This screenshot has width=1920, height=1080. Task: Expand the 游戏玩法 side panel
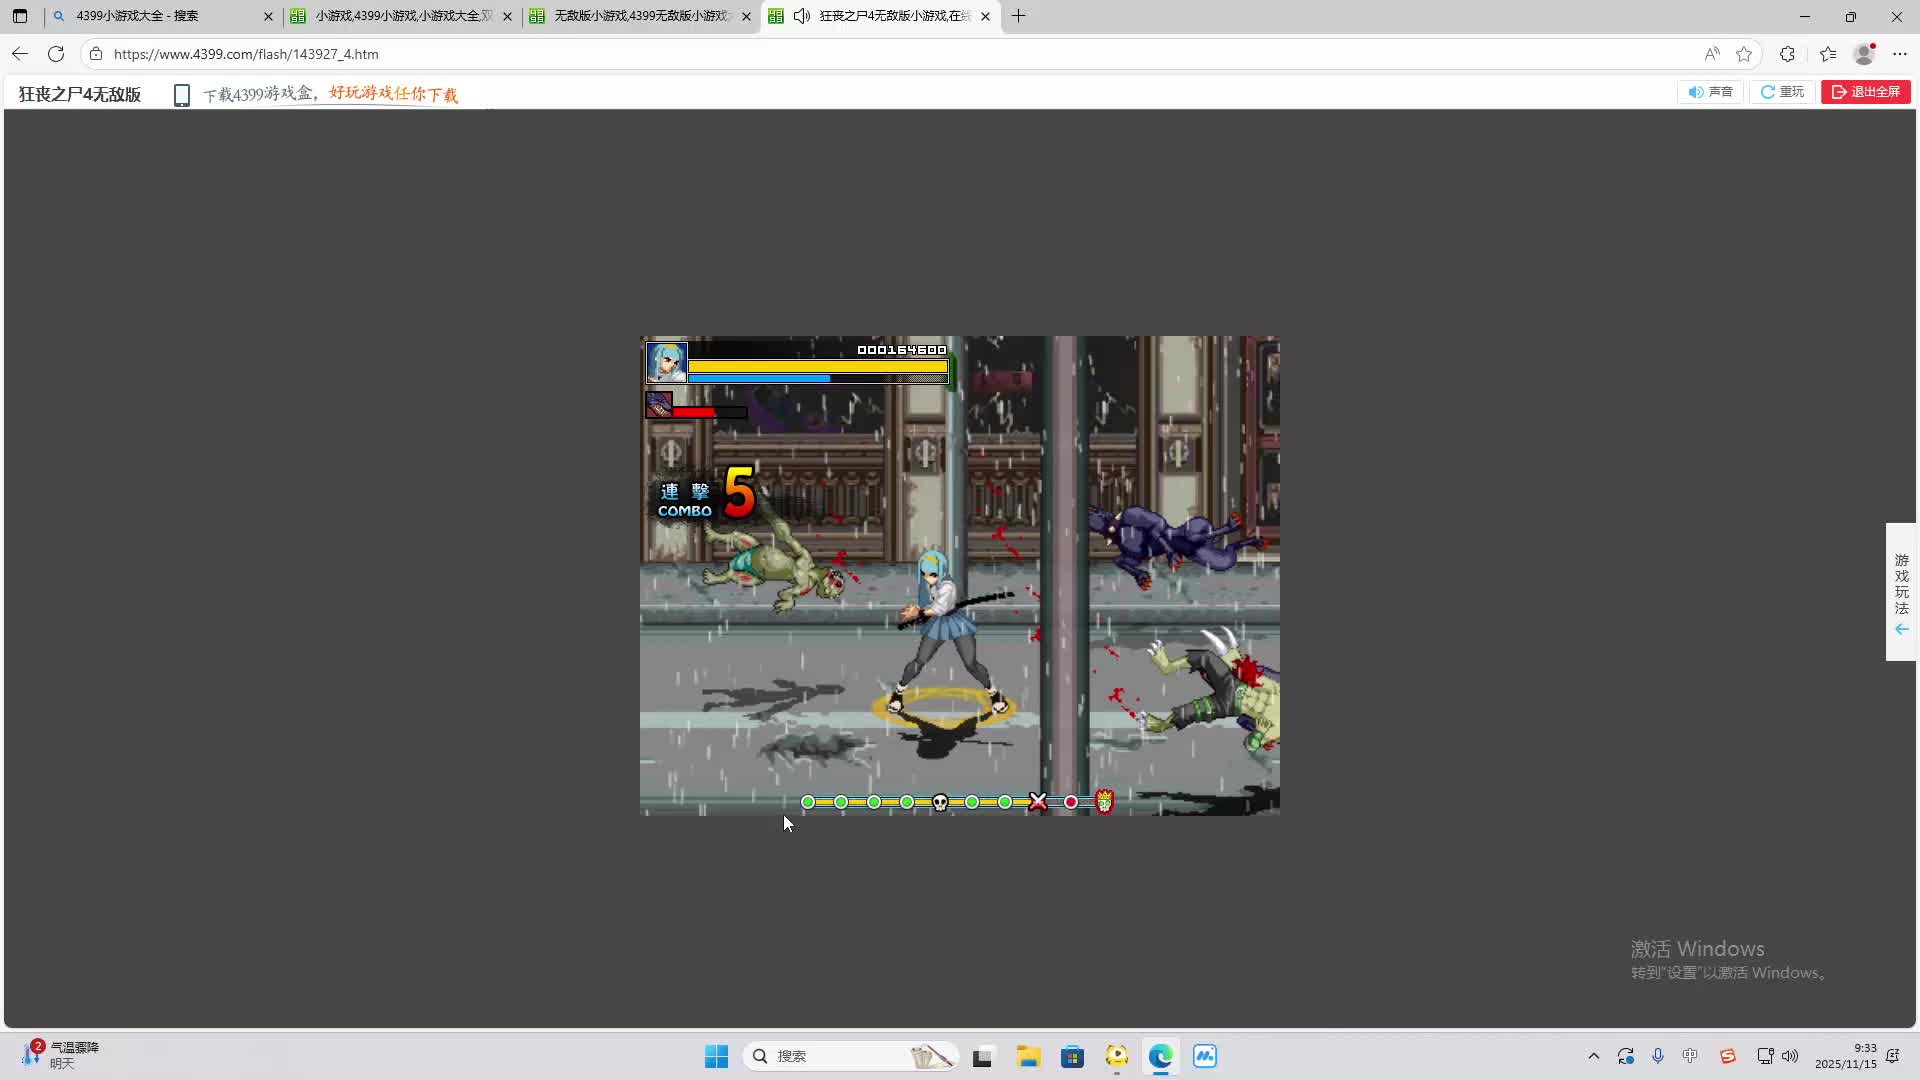1901,591
